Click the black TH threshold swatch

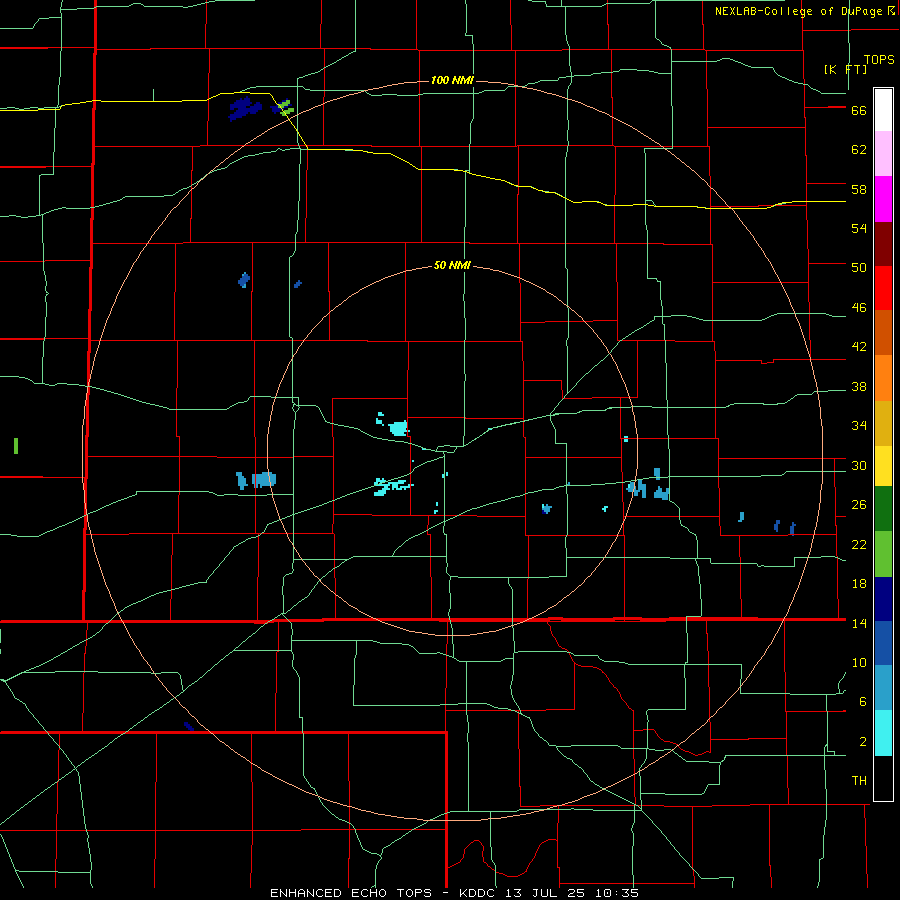(883, 778)
